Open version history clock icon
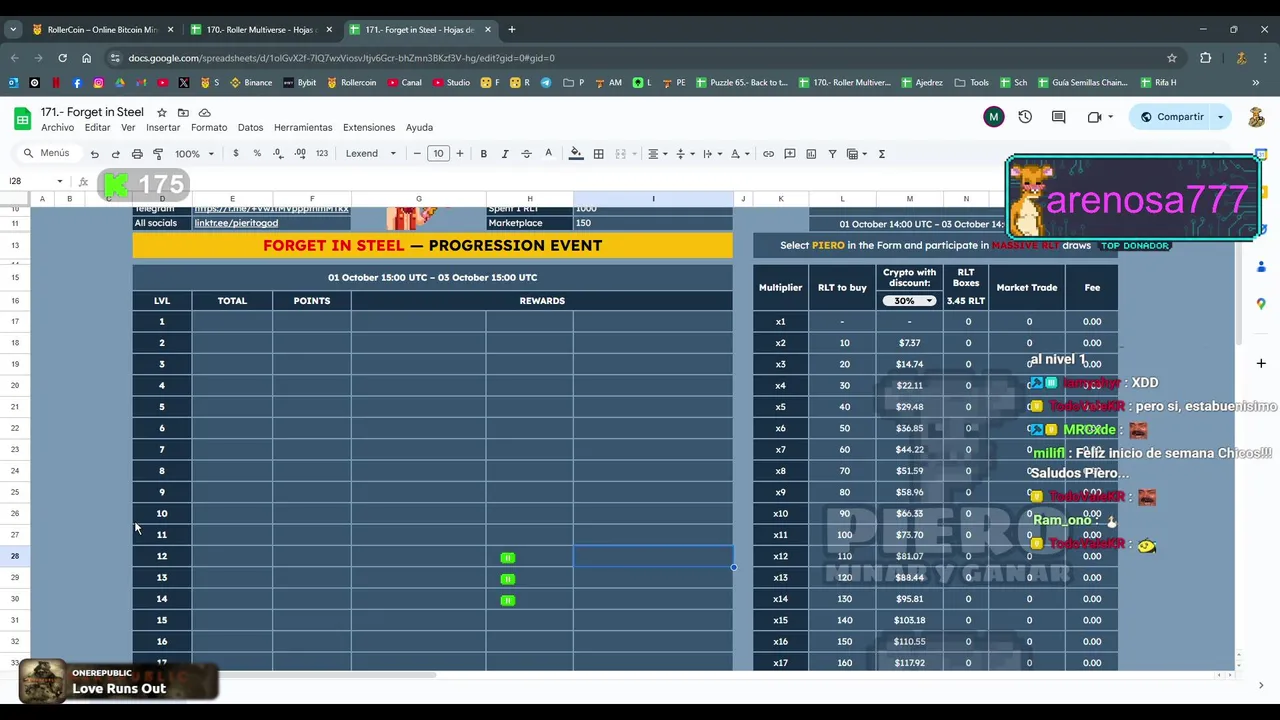This screenshot has width=1280, height=720. (x=1025, y=117)
